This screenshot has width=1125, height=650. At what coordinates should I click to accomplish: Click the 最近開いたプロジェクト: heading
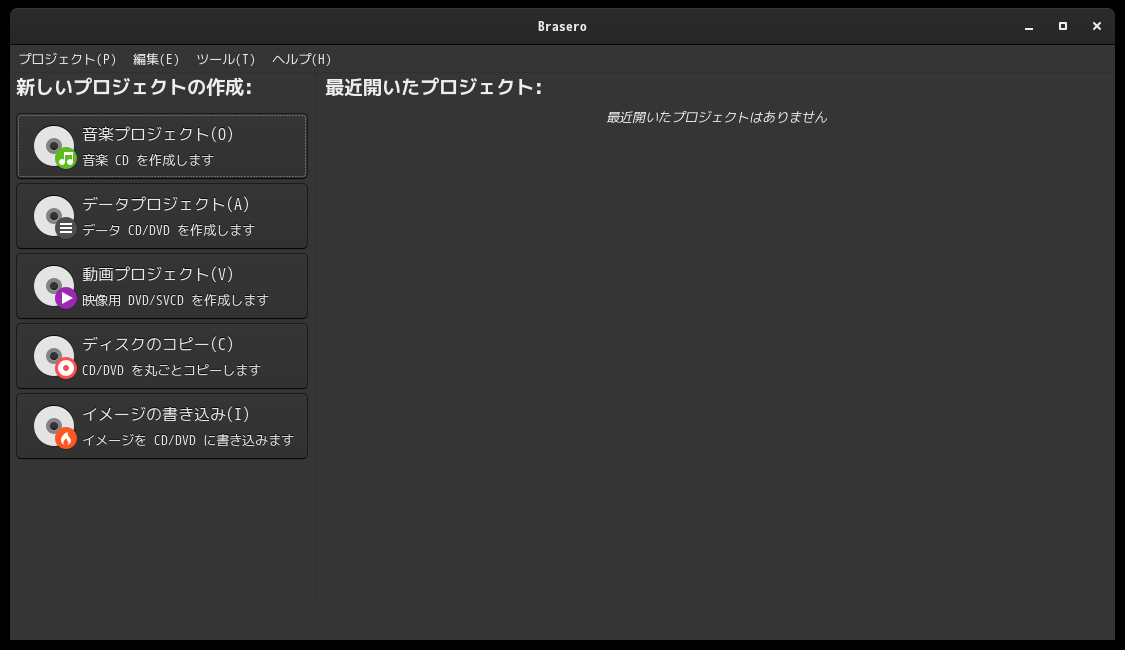433,87
